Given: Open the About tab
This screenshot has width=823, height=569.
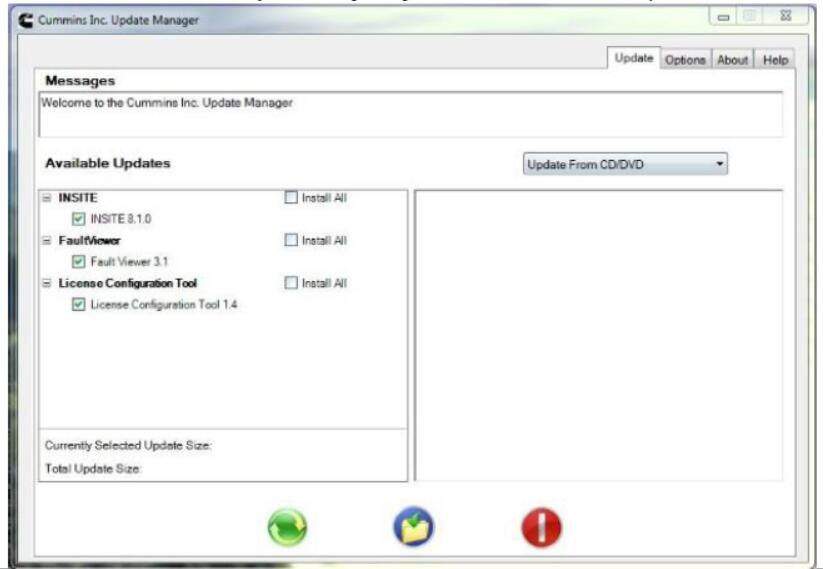Looking at the screenshot, I should pos(732,60).
